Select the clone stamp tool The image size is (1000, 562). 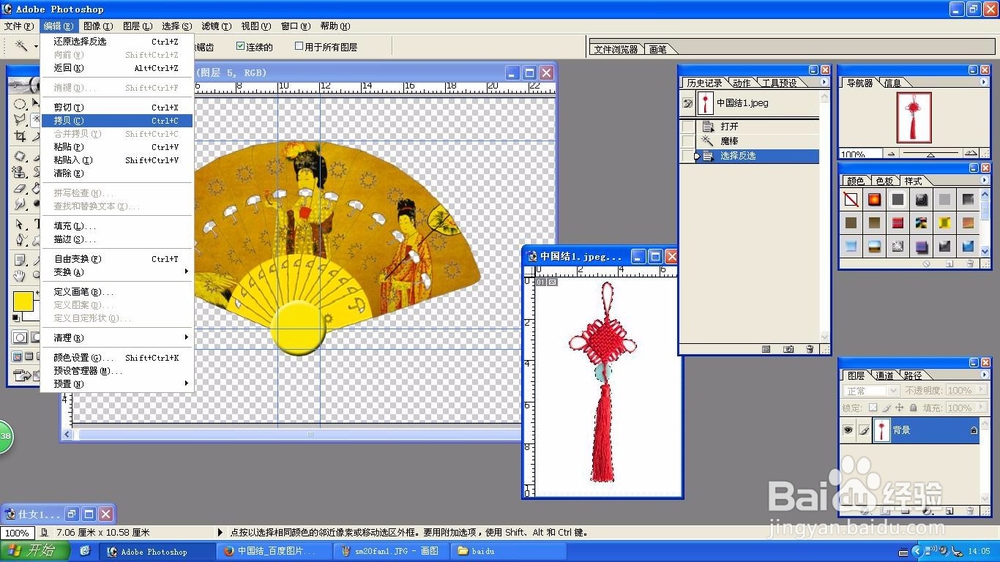pos(20,172)
